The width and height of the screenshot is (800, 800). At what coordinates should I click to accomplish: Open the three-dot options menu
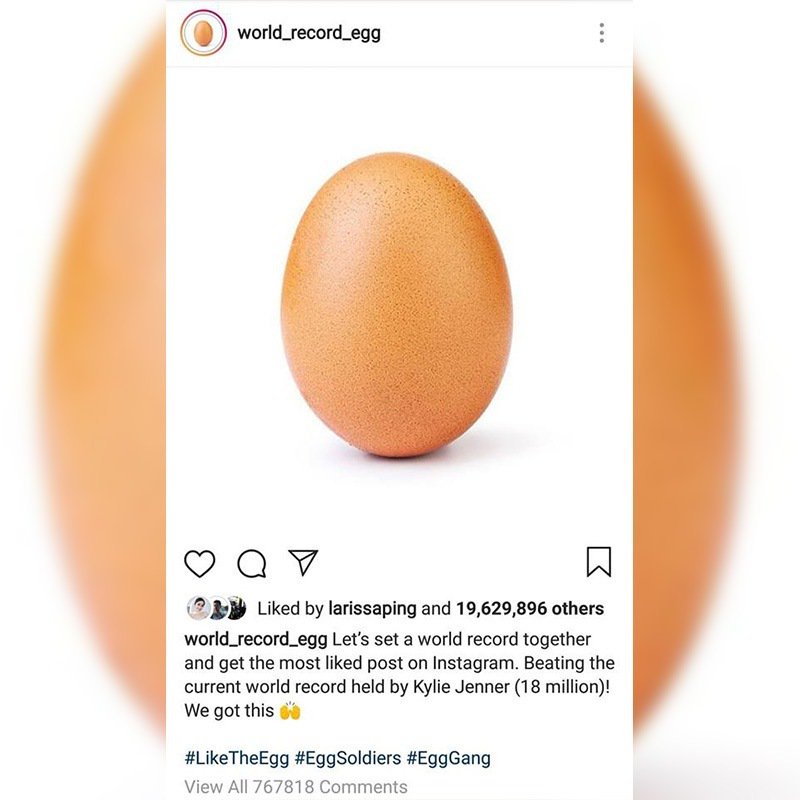point(602,33)
